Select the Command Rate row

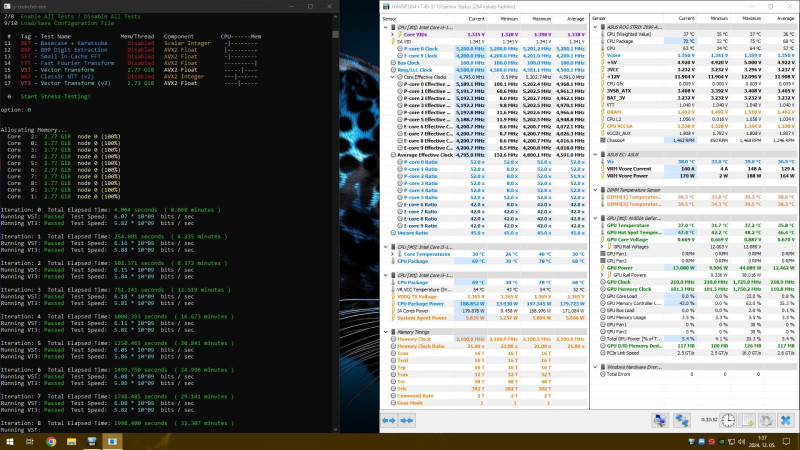485,396
